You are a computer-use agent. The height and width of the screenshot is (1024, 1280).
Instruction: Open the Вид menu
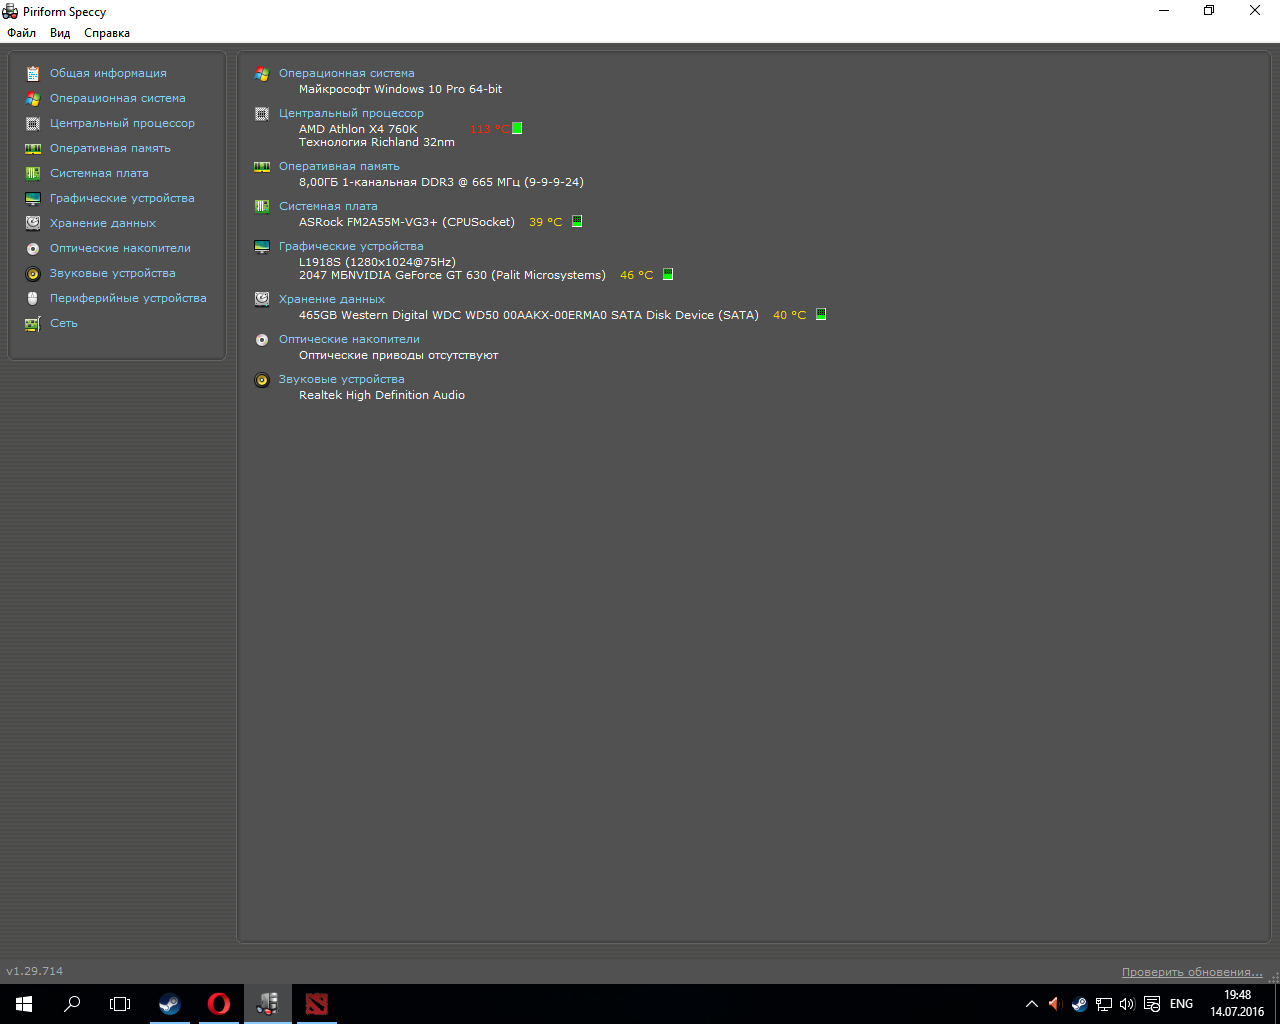60,33
